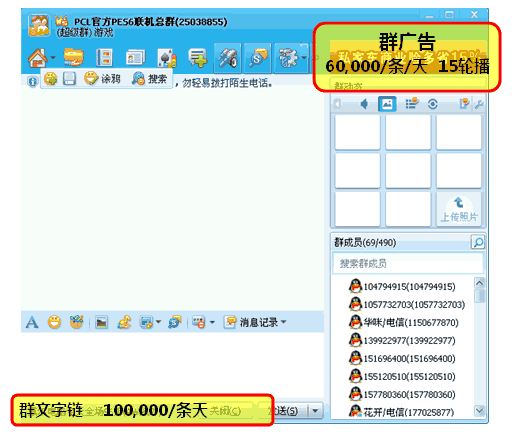Switch to the photo album tab icon

[387, 104]
